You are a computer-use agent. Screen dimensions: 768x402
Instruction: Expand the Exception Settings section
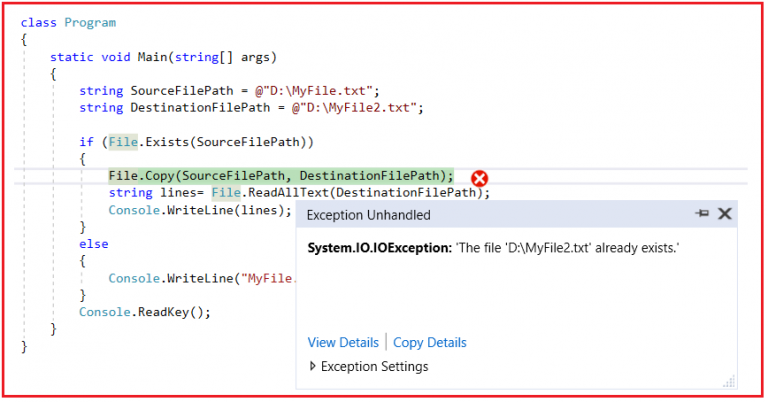(313, 367)
